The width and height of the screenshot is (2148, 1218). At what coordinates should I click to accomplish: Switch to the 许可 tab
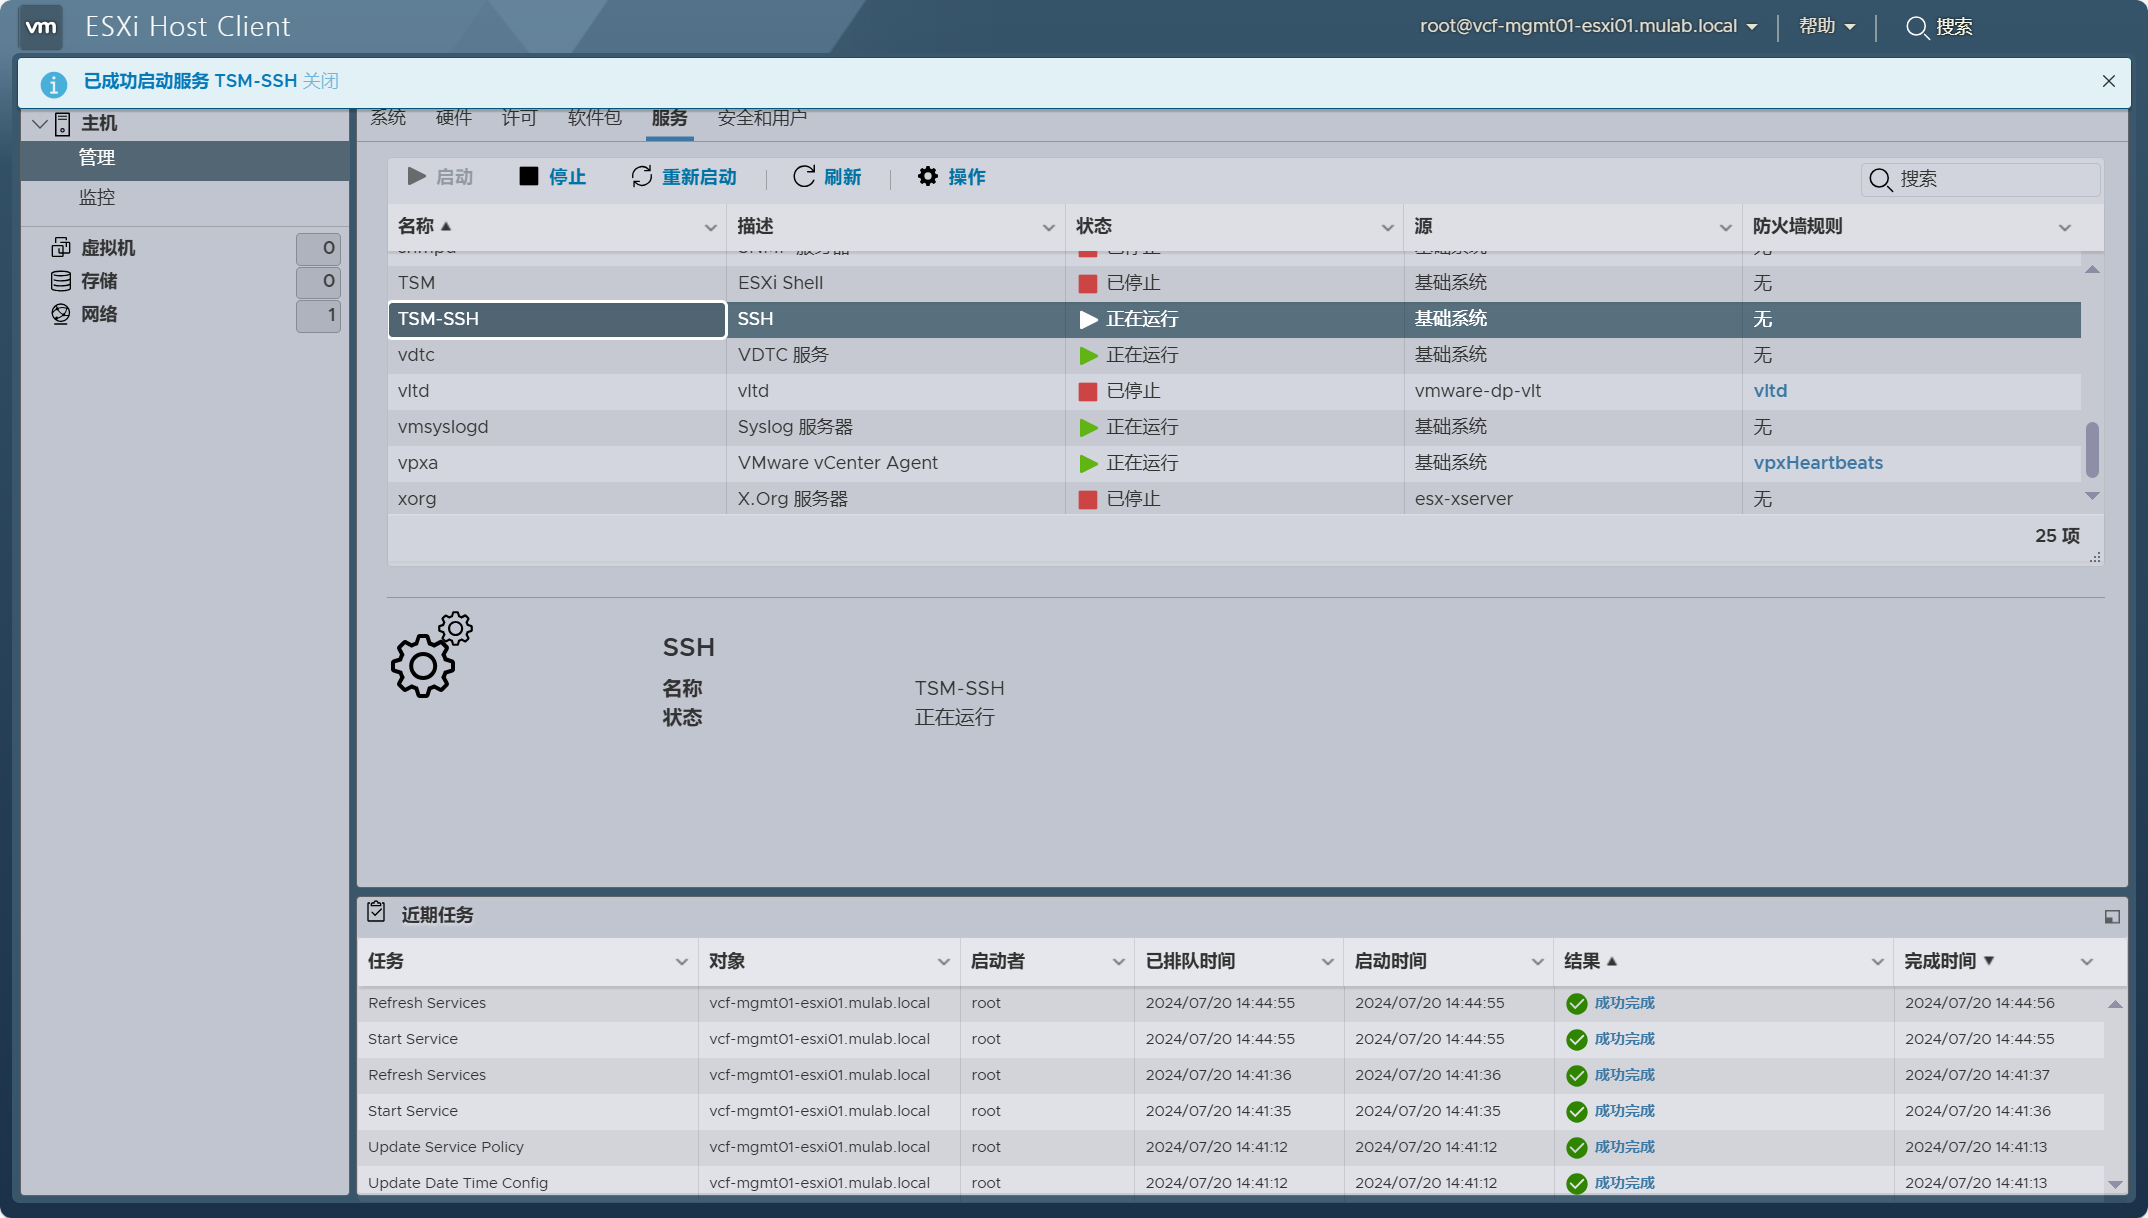pyautogui.click(x=520, y=118)
